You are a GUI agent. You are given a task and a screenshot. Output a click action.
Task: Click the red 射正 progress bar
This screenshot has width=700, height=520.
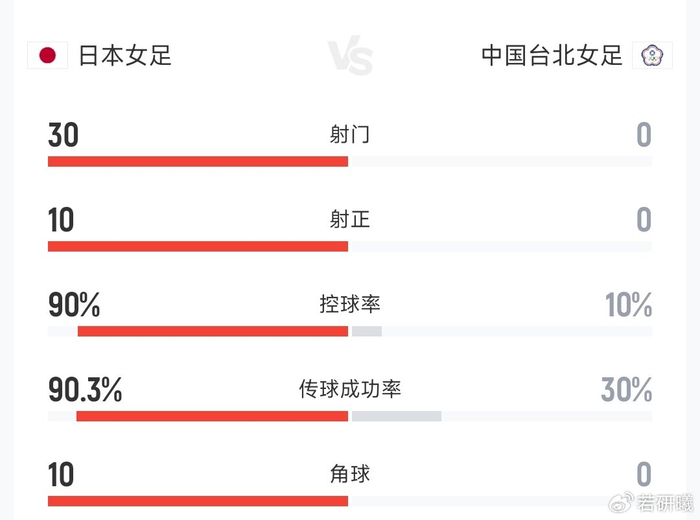pyautogui.click(x=198, y=246)
